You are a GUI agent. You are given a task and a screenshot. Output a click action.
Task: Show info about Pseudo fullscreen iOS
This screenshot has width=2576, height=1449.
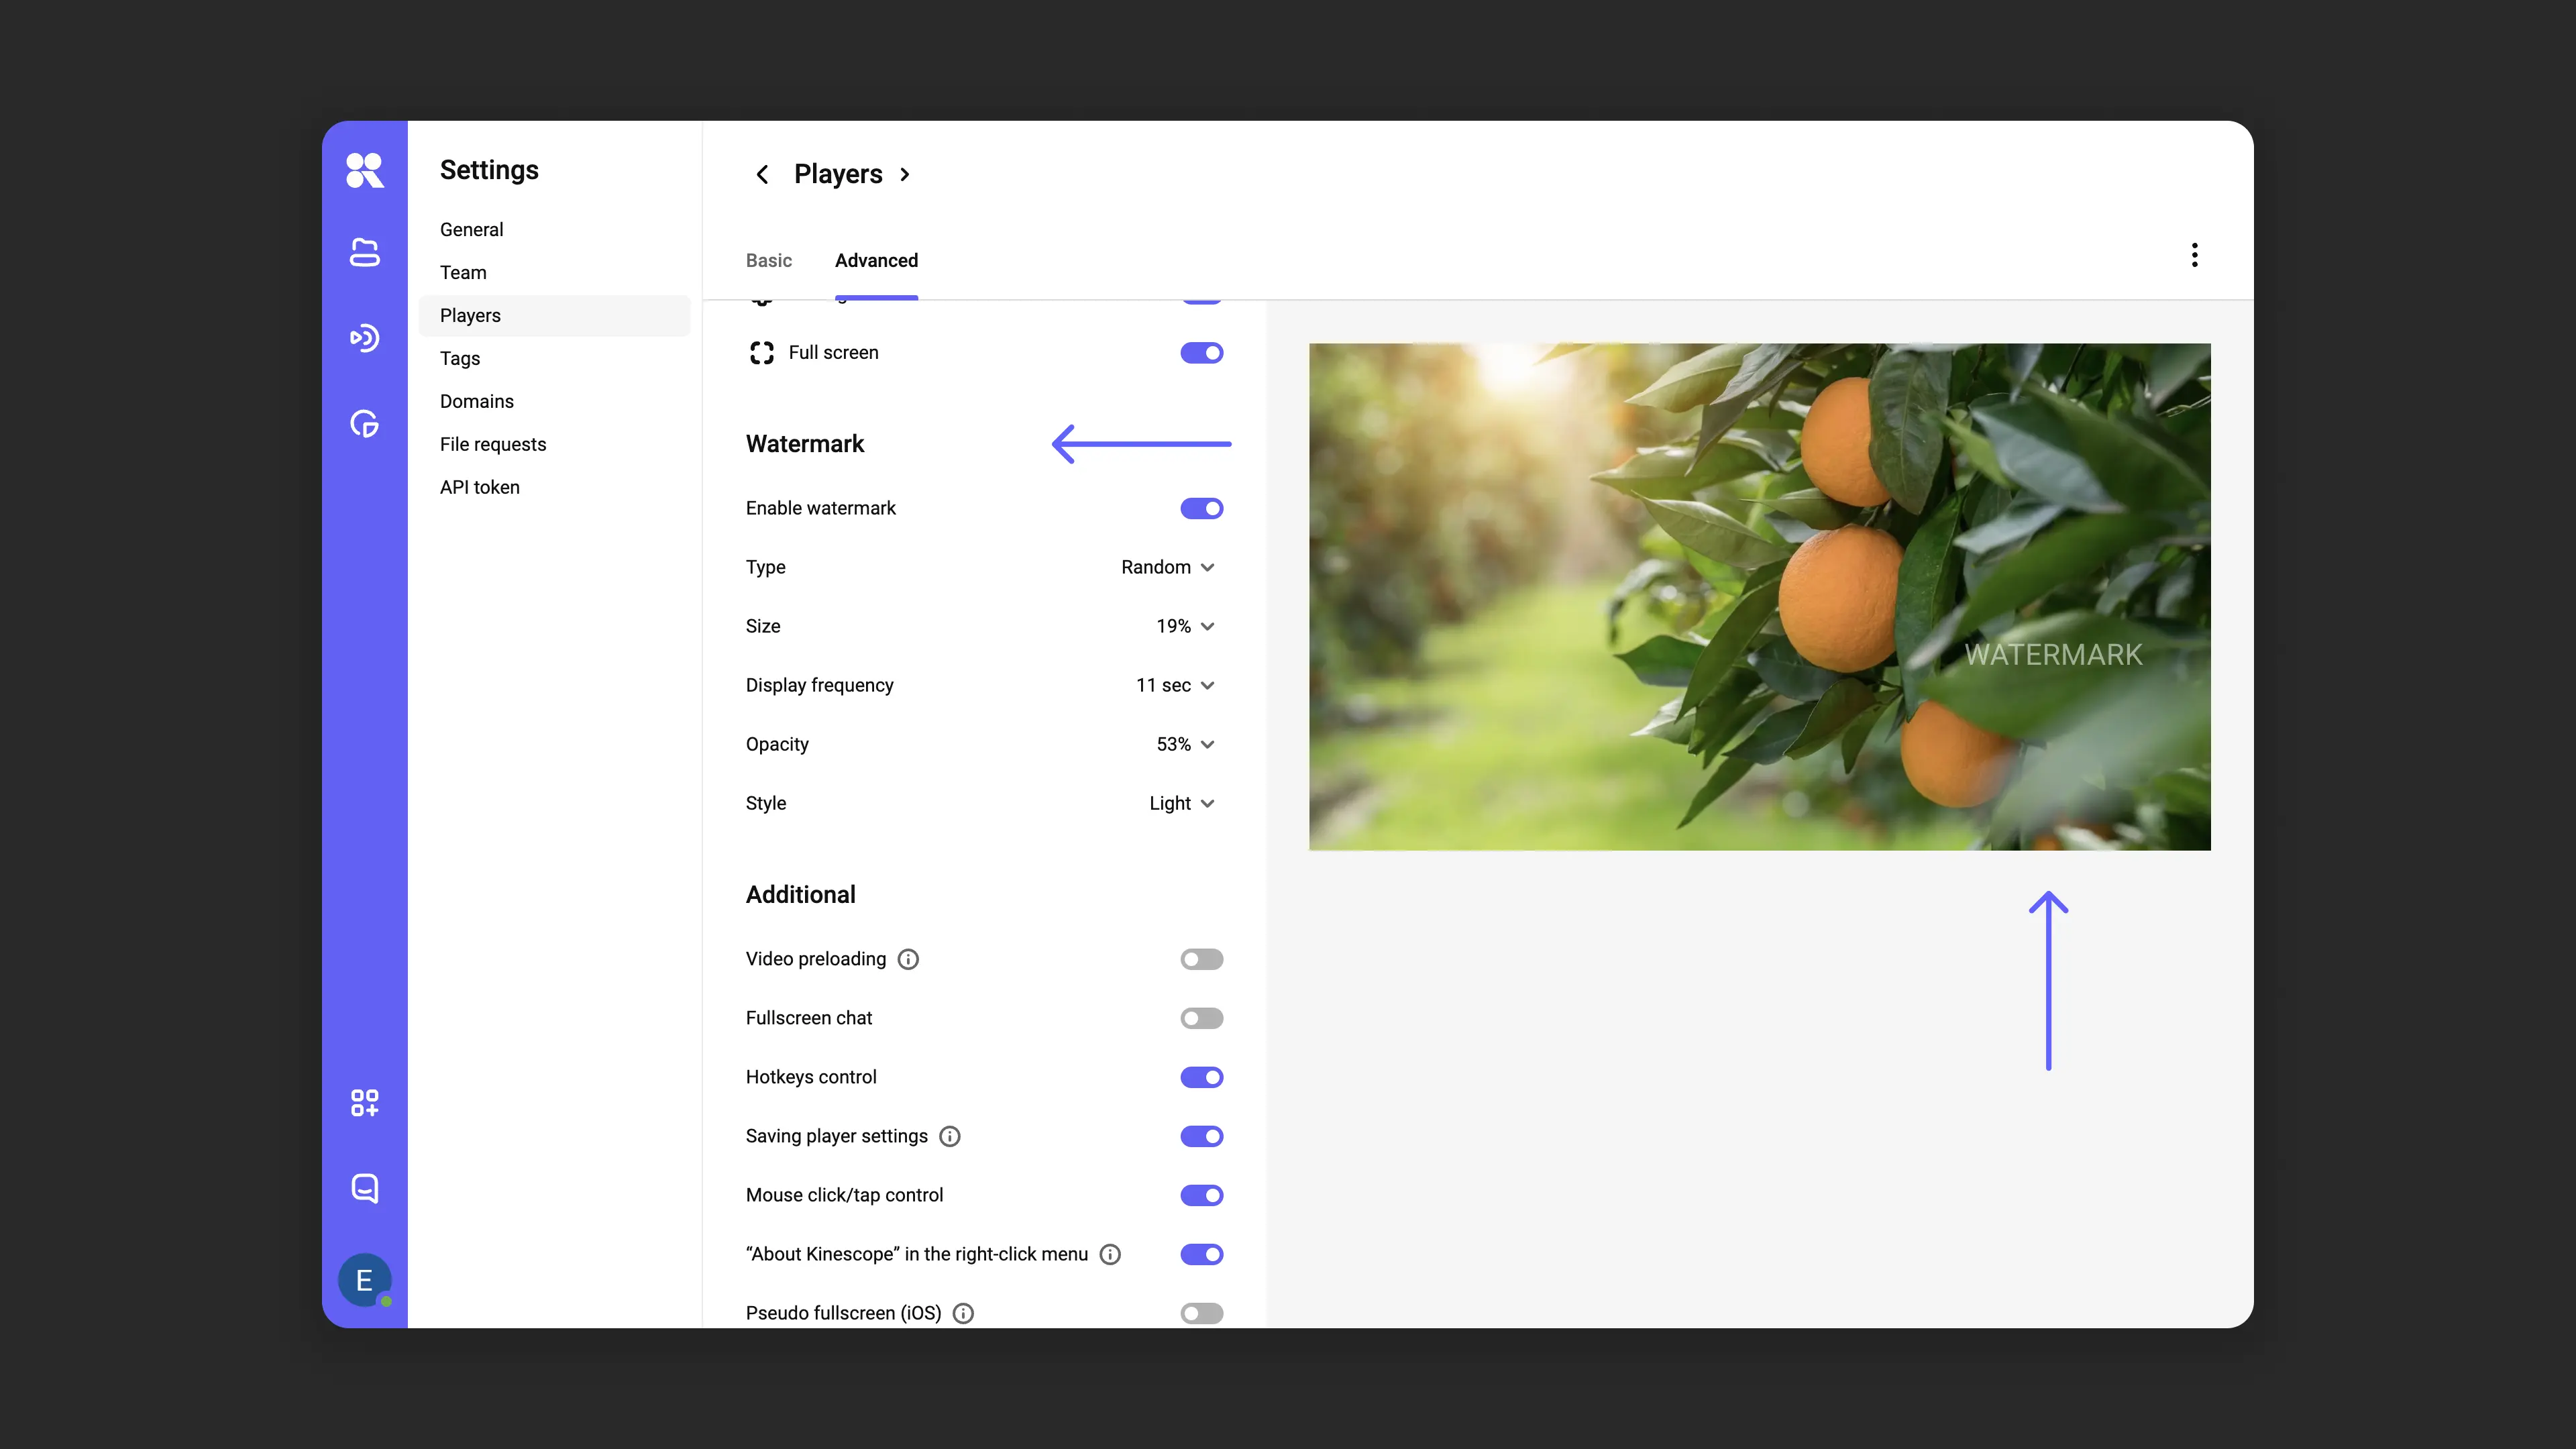click(x=963, y=1313)
